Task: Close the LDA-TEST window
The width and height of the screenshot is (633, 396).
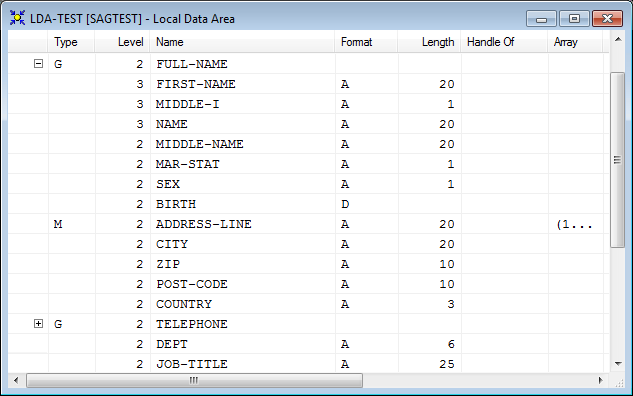Action: [607, 19]
